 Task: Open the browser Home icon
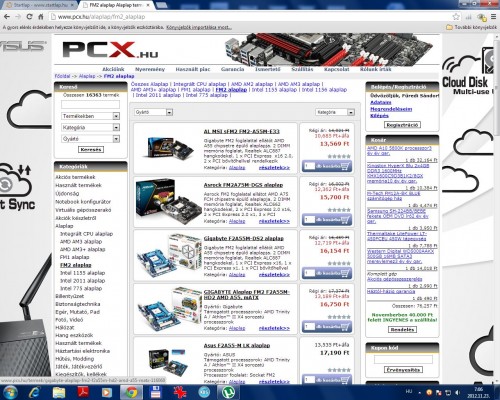pyautogui.click(x=41, y=16)
